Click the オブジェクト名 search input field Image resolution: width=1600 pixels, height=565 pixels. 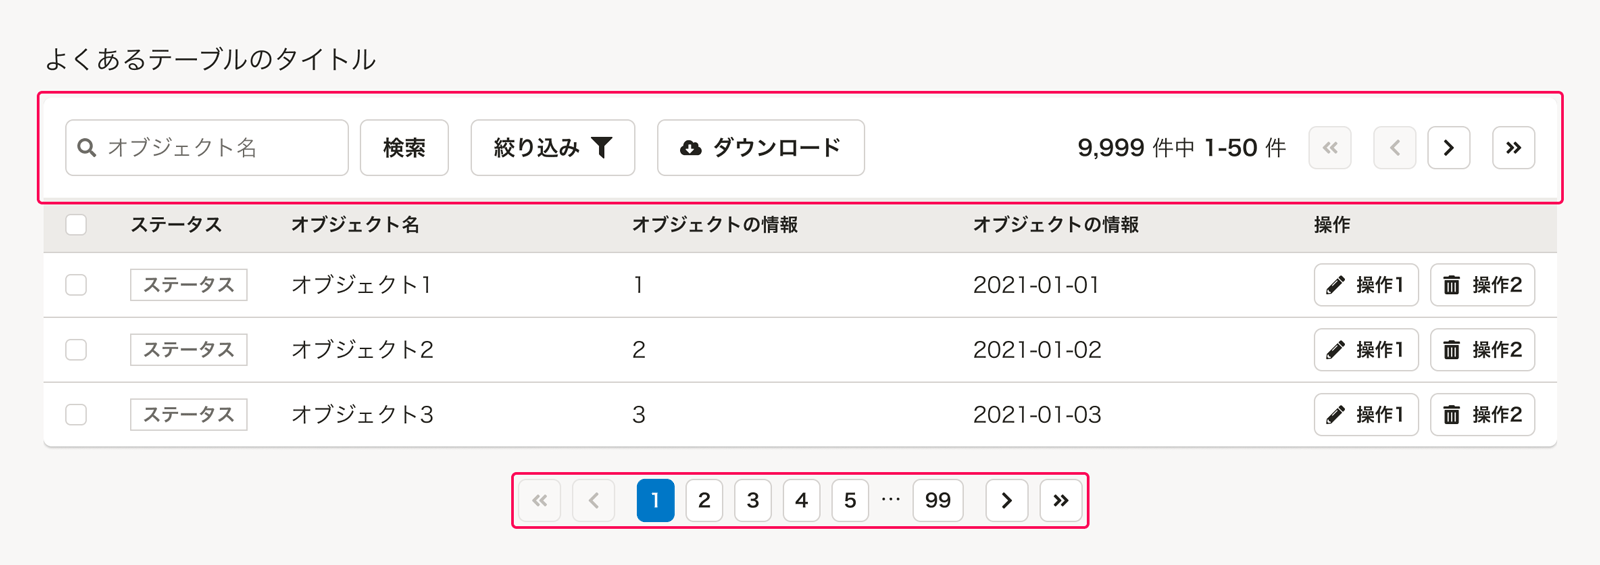tap(220, 148)
